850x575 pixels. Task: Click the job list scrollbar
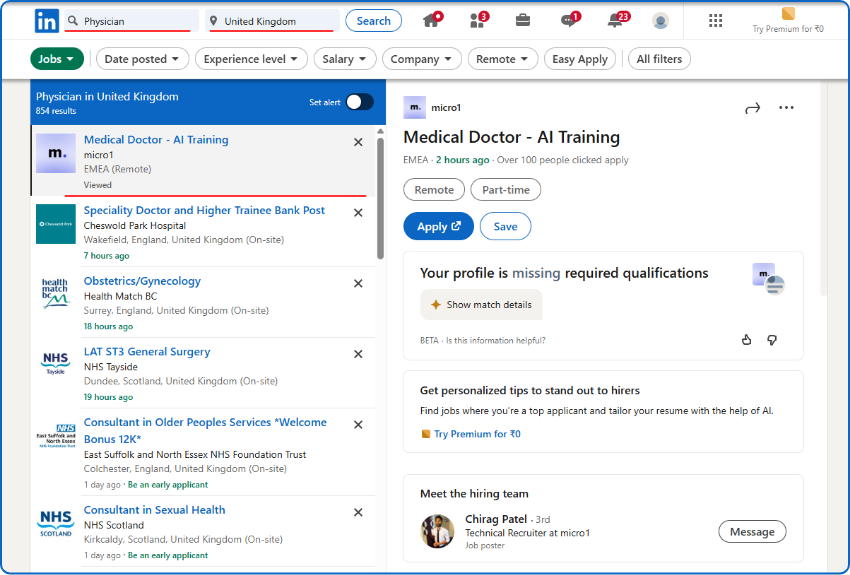[381, 198]
